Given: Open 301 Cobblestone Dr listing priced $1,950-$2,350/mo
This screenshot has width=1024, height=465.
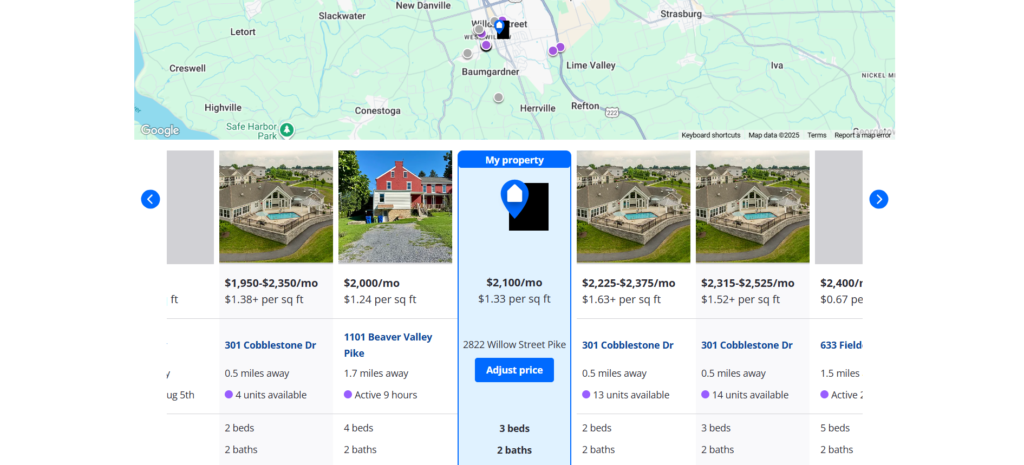Looking at the screenshot, I should click(x=270, y=345).
